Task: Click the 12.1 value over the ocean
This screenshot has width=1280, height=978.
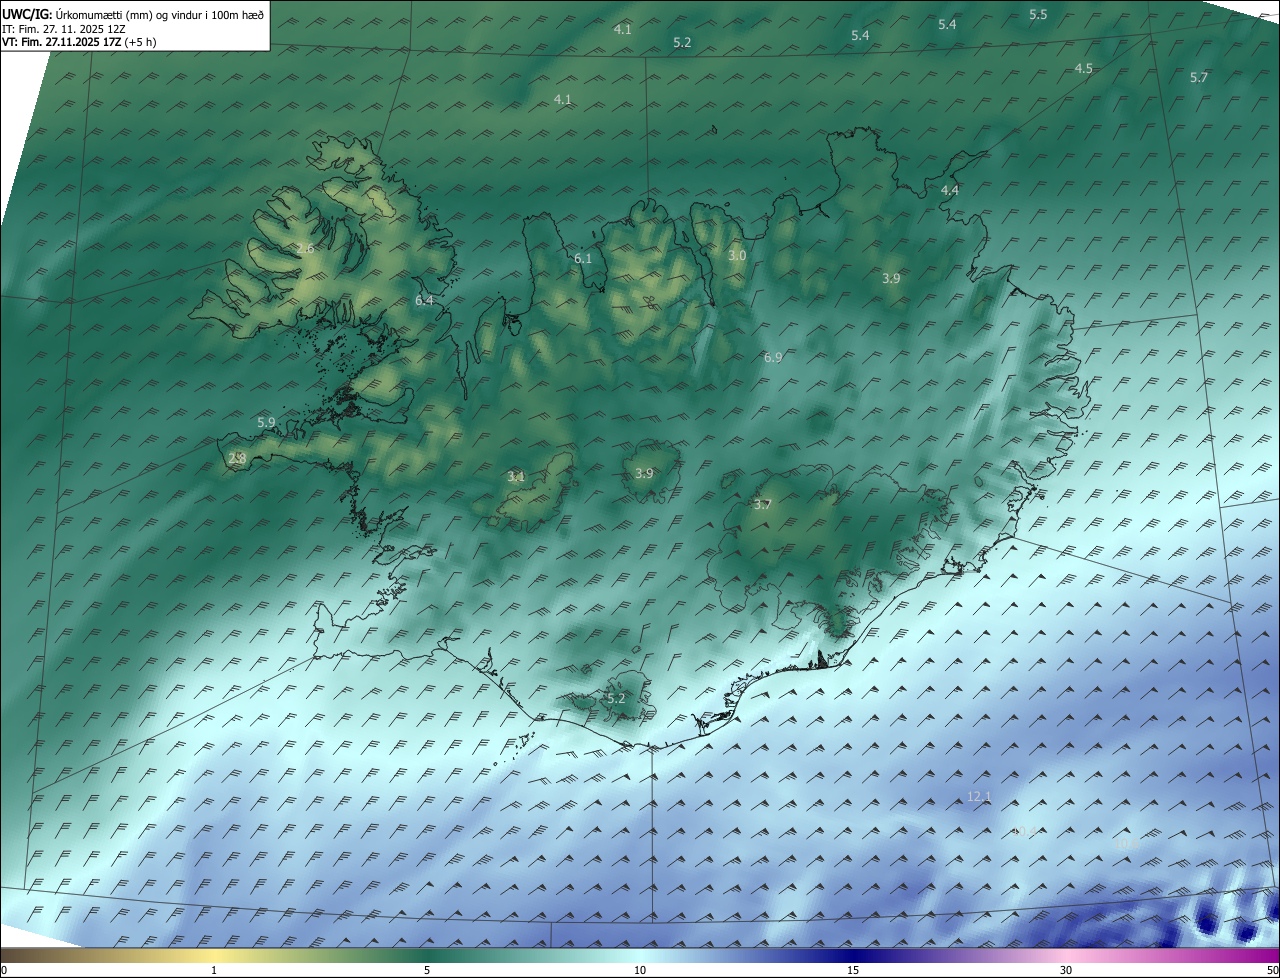Action: [979, 797]
